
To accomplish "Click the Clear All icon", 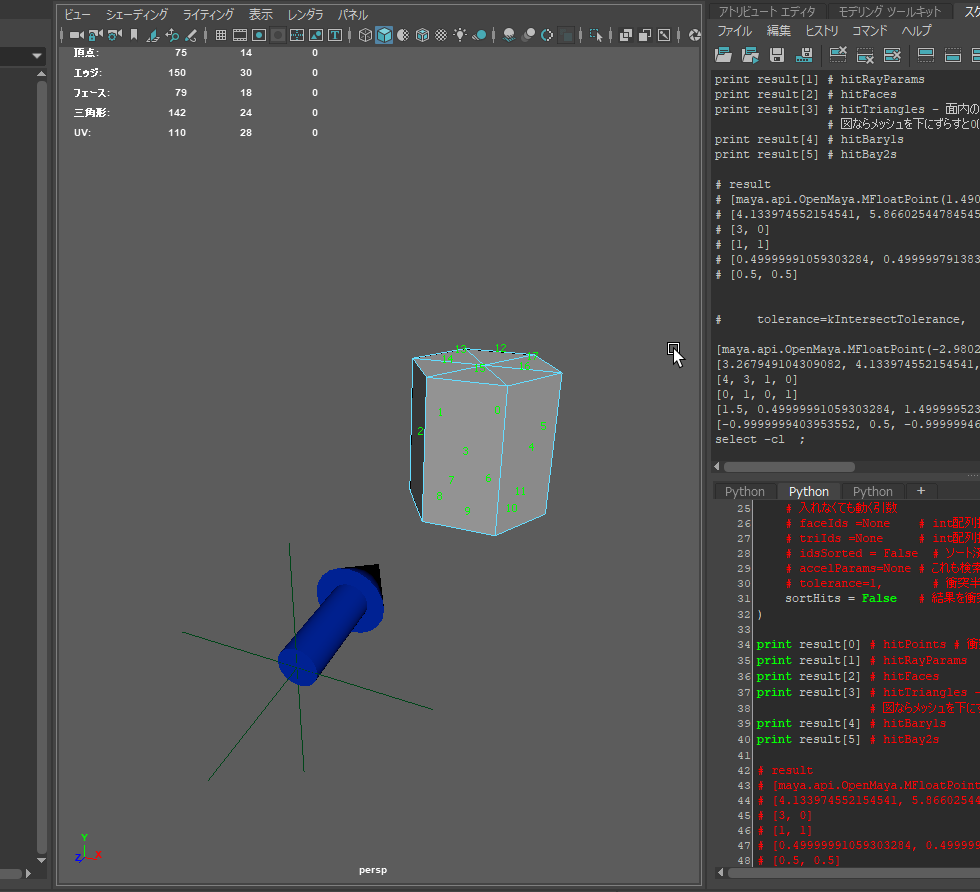I will 892,54.
